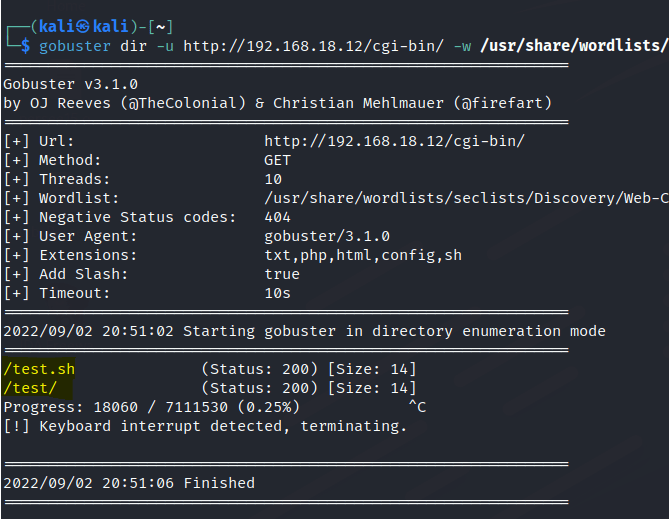Click the @TheColonial author handle

tap(161, 104)
